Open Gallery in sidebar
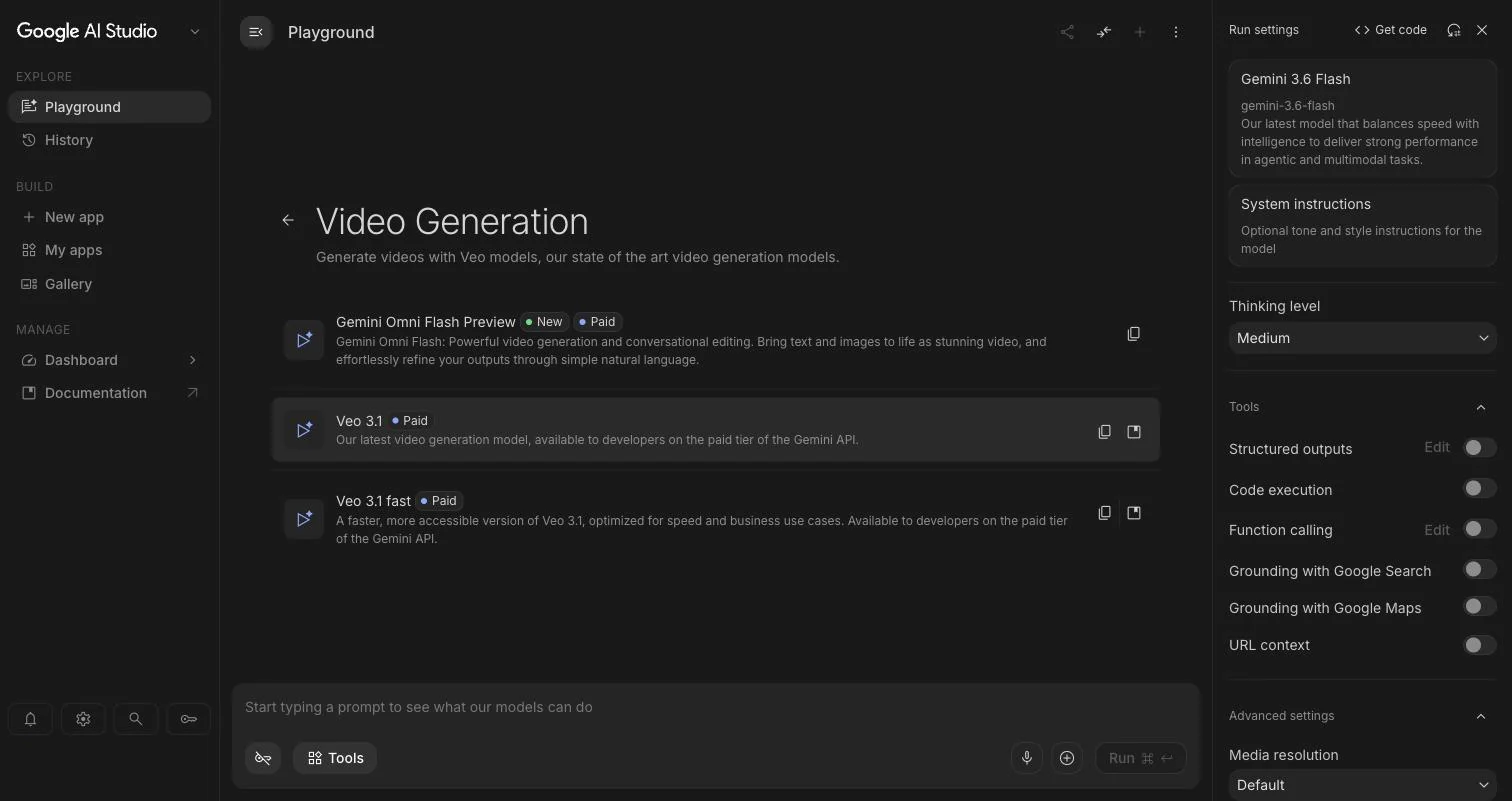 point(110,284)
